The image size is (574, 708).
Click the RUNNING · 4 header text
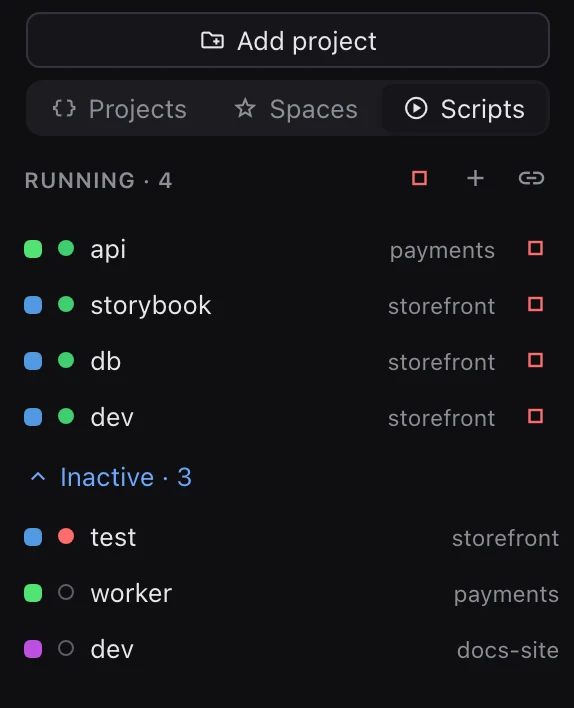pyautogui.click(x=98, y=181)
